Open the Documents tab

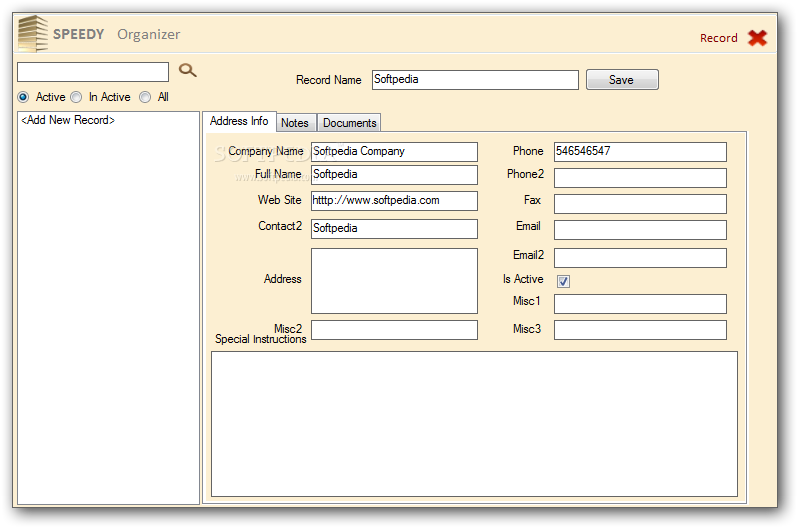pyautogui.click(x=350, y=123)
